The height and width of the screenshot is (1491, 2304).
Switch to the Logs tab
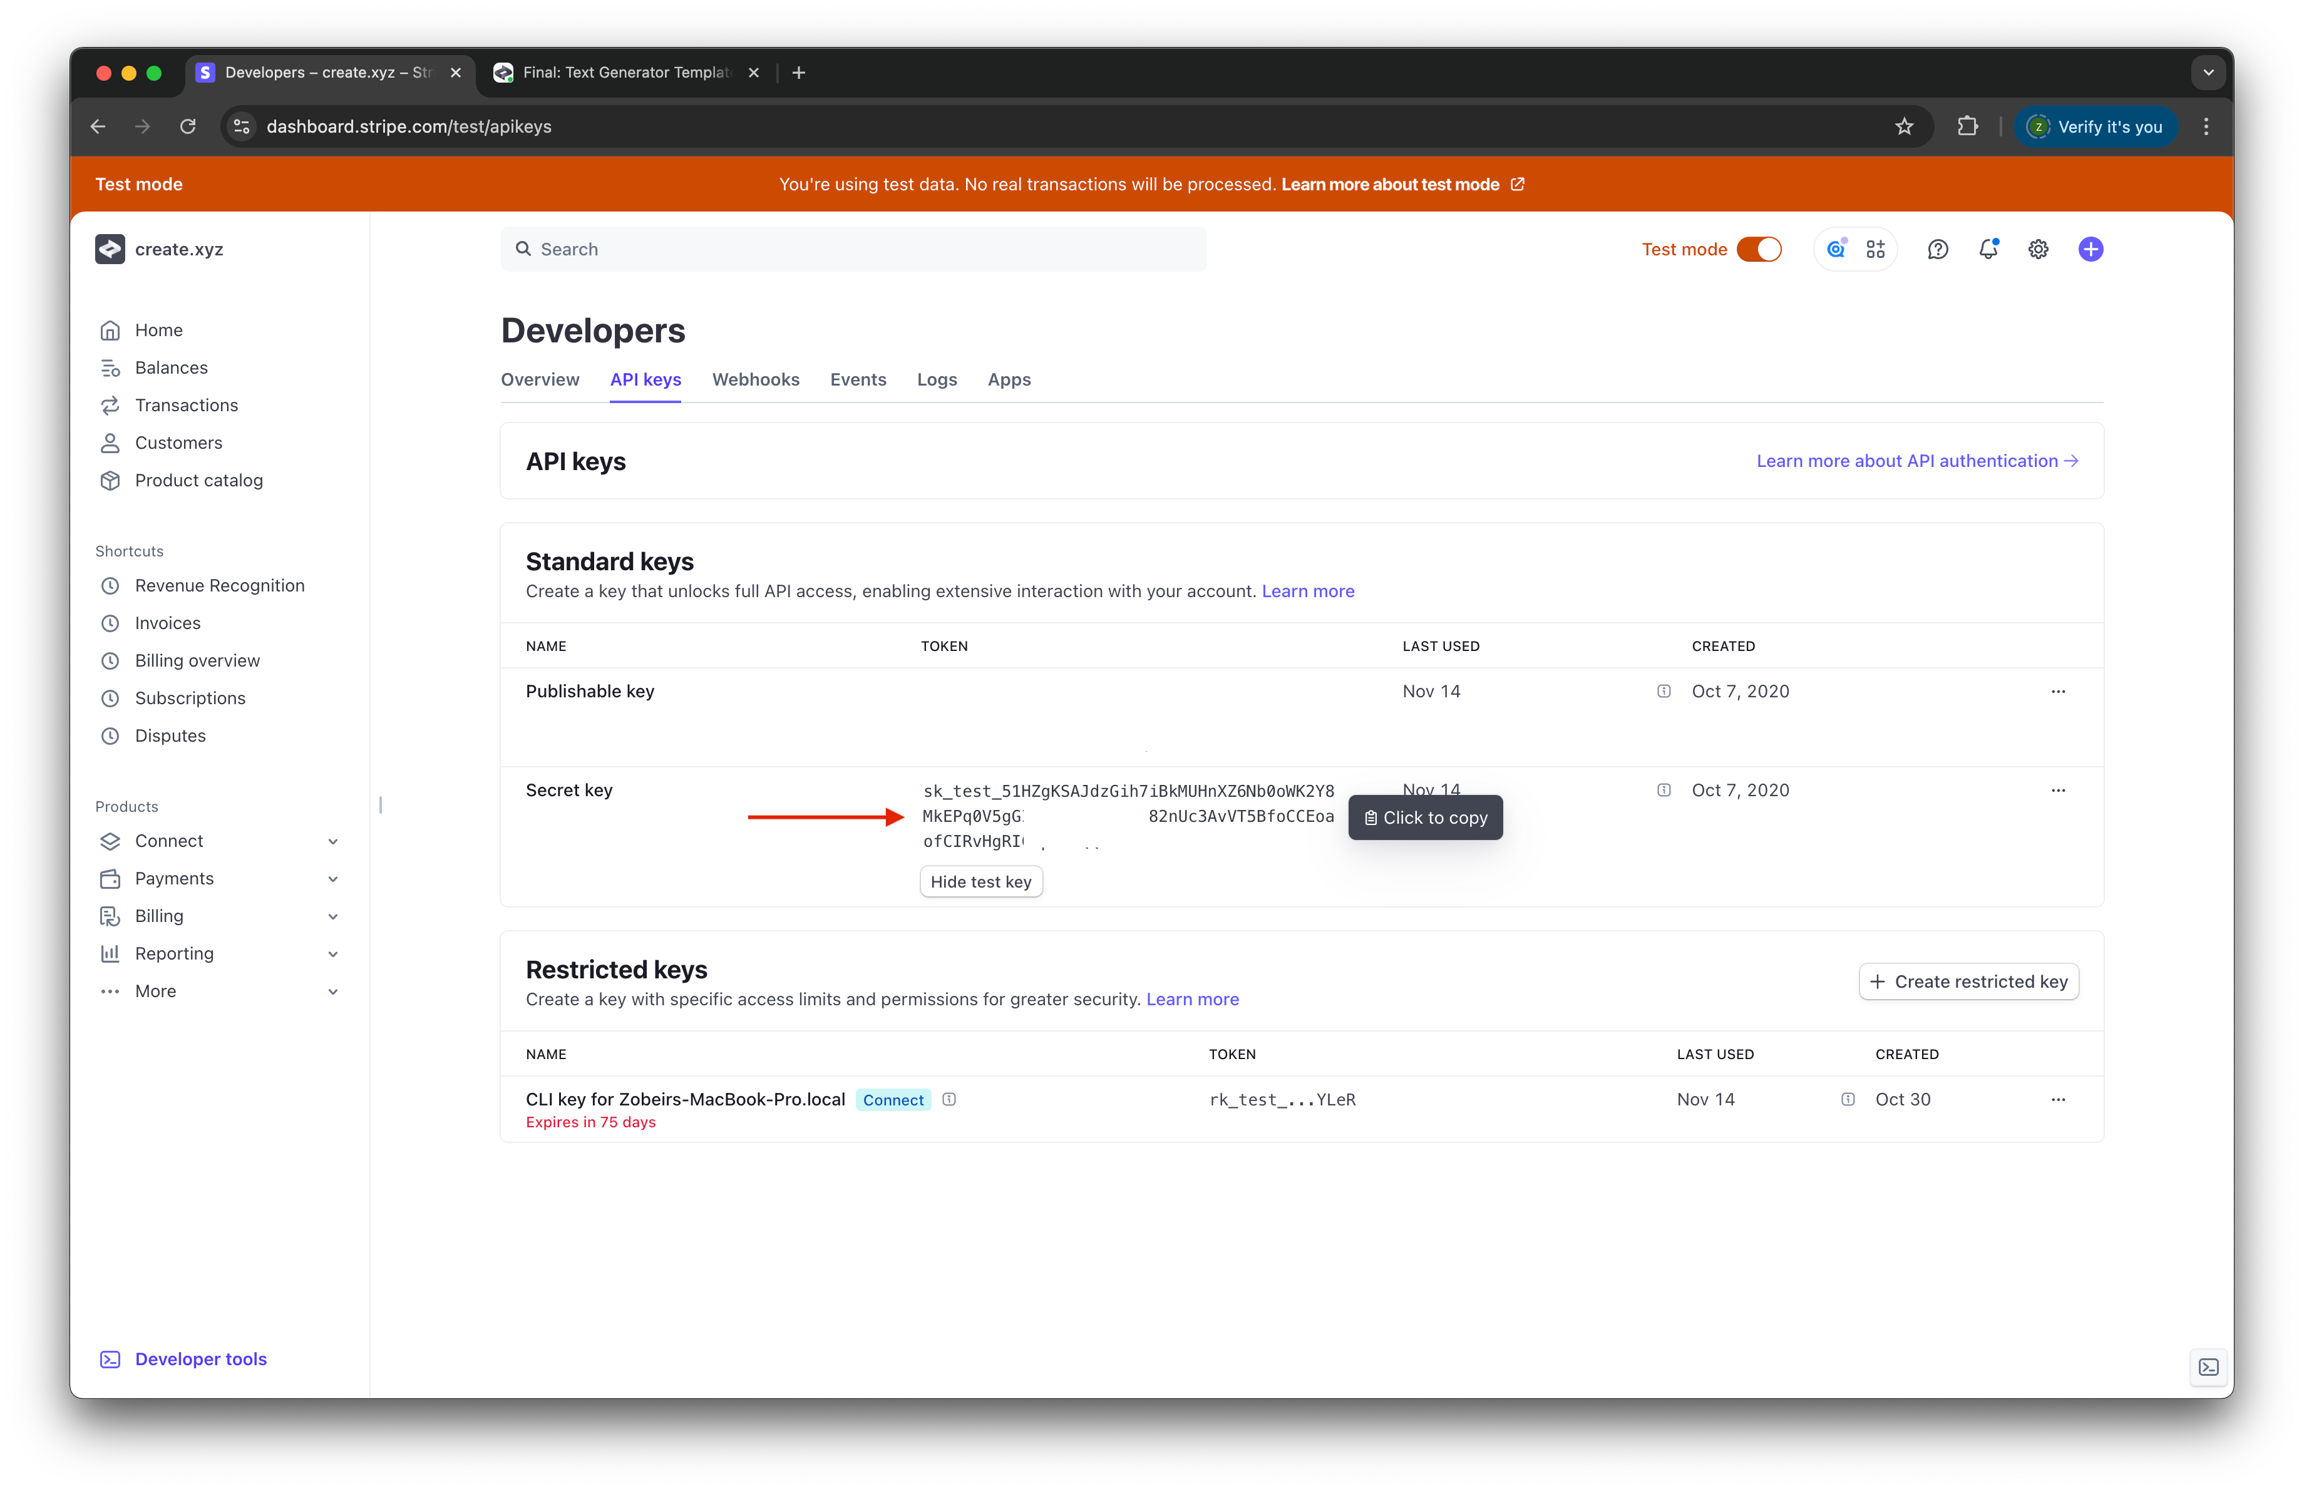pyautogui.click(x=936, y=379)
